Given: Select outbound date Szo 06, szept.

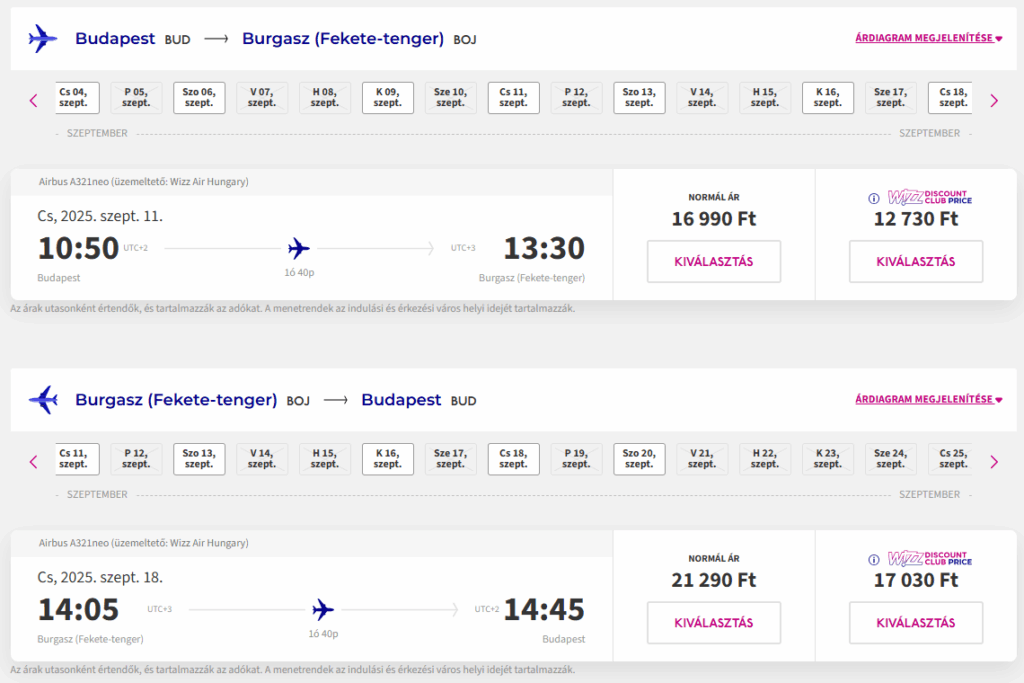Looking at the screenshot, I should (x=199, y=98).
